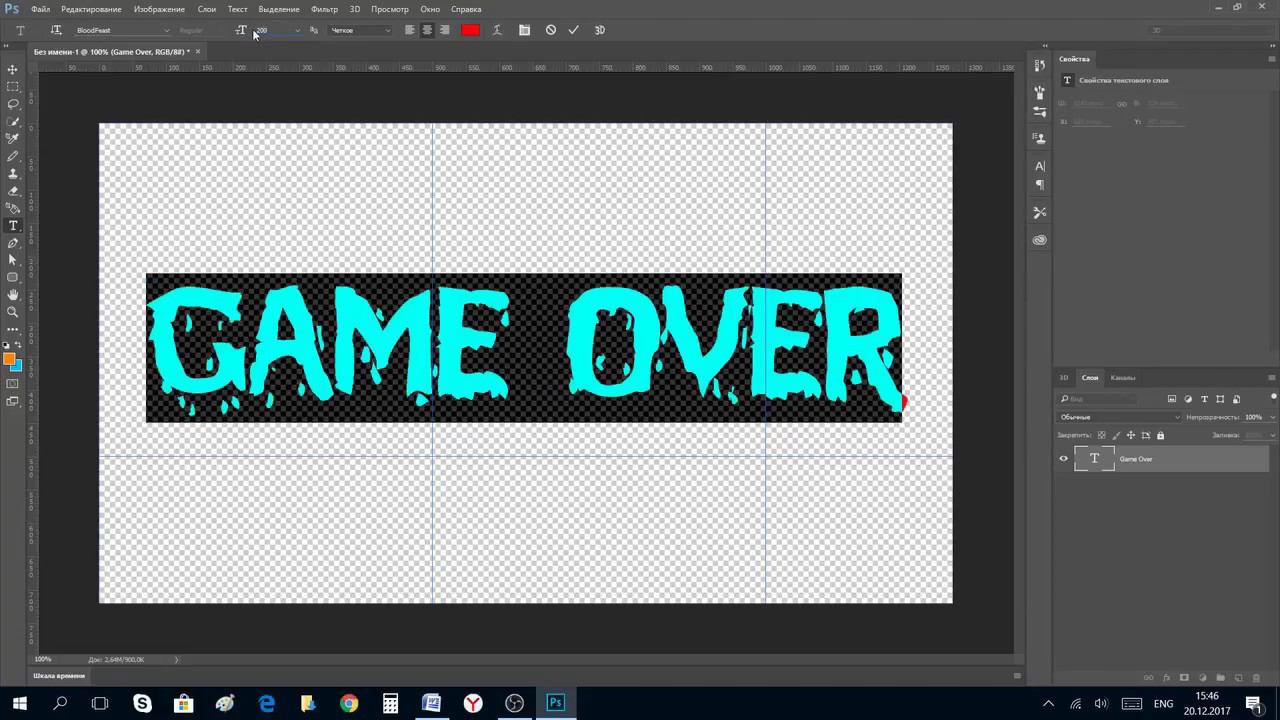
Task: Select the Game Over layer thumbnail
Action: point(1094,459)
